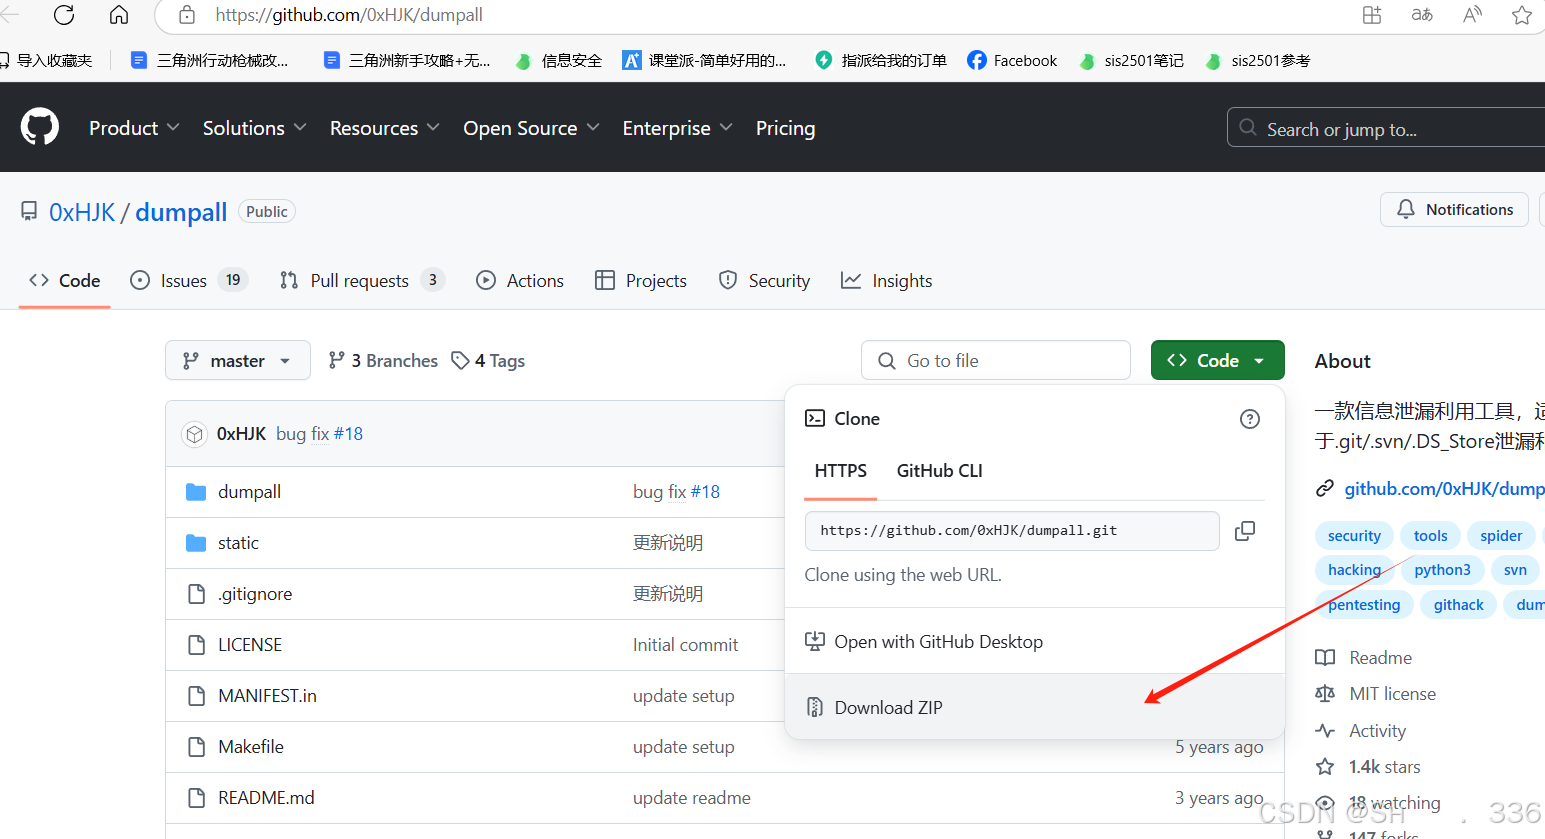This screenshot has width=1545, height=839.
Task: Click the githack topic tag
Action: click(1458, 605)
